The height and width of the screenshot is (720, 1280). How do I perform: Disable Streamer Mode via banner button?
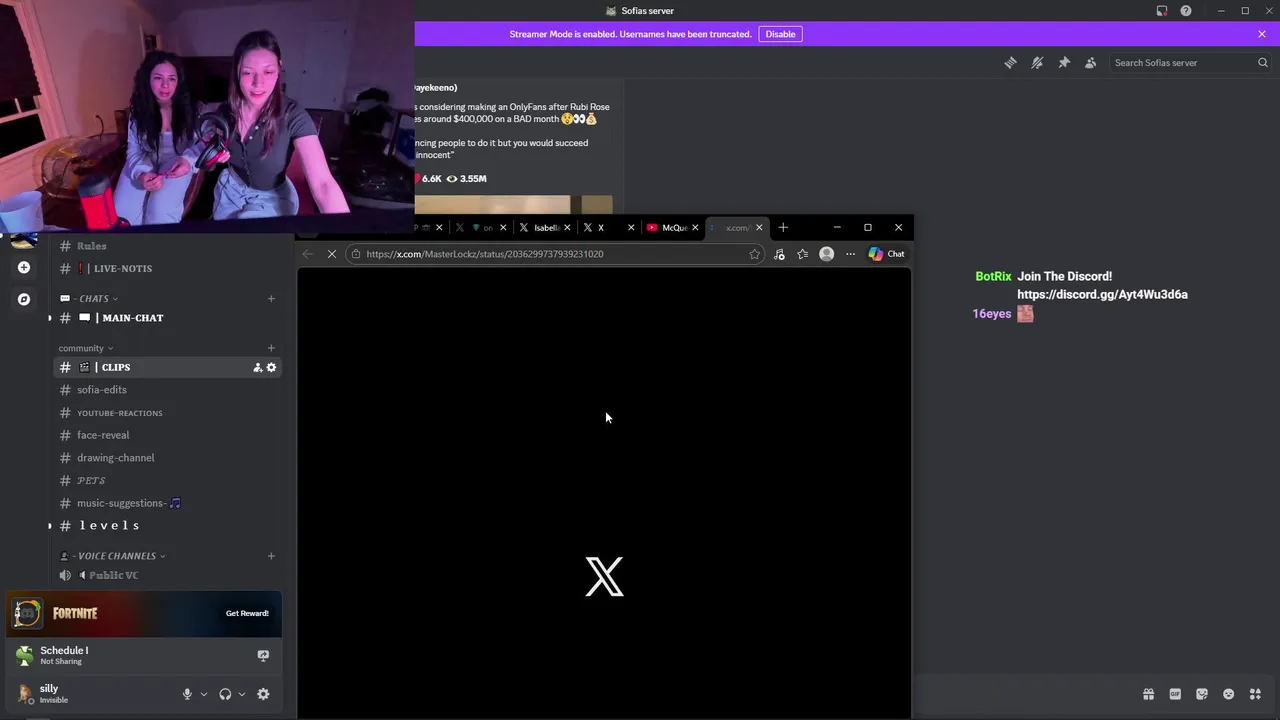click(780, 34)
